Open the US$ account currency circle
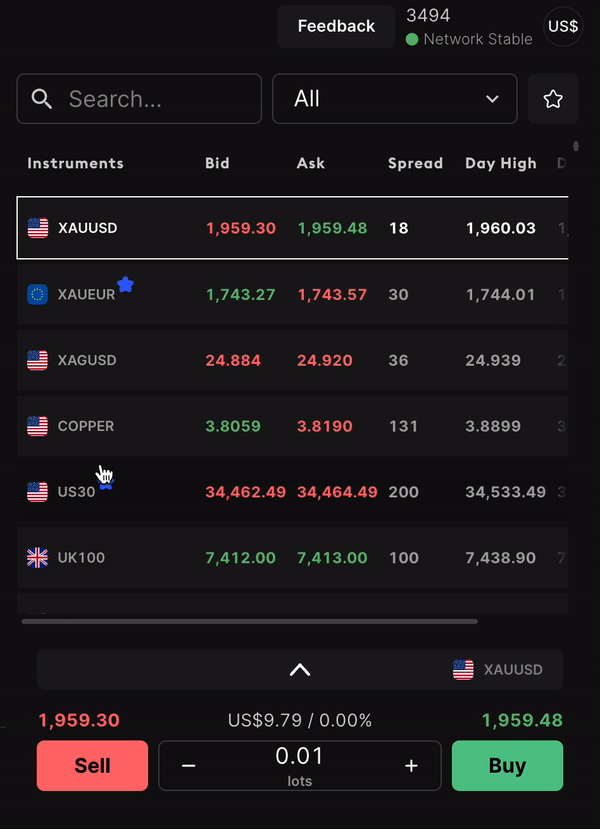The image size is (600, 829). [x=563, y=26]
